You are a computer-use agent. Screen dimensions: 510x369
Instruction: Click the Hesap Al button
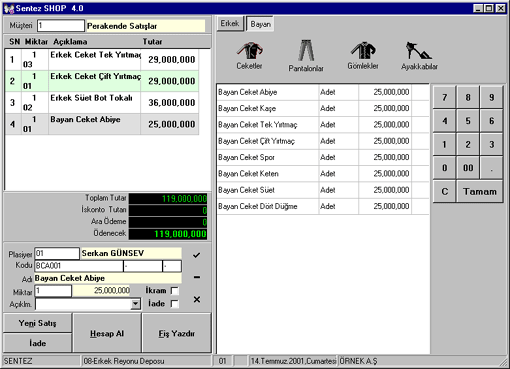107,333
